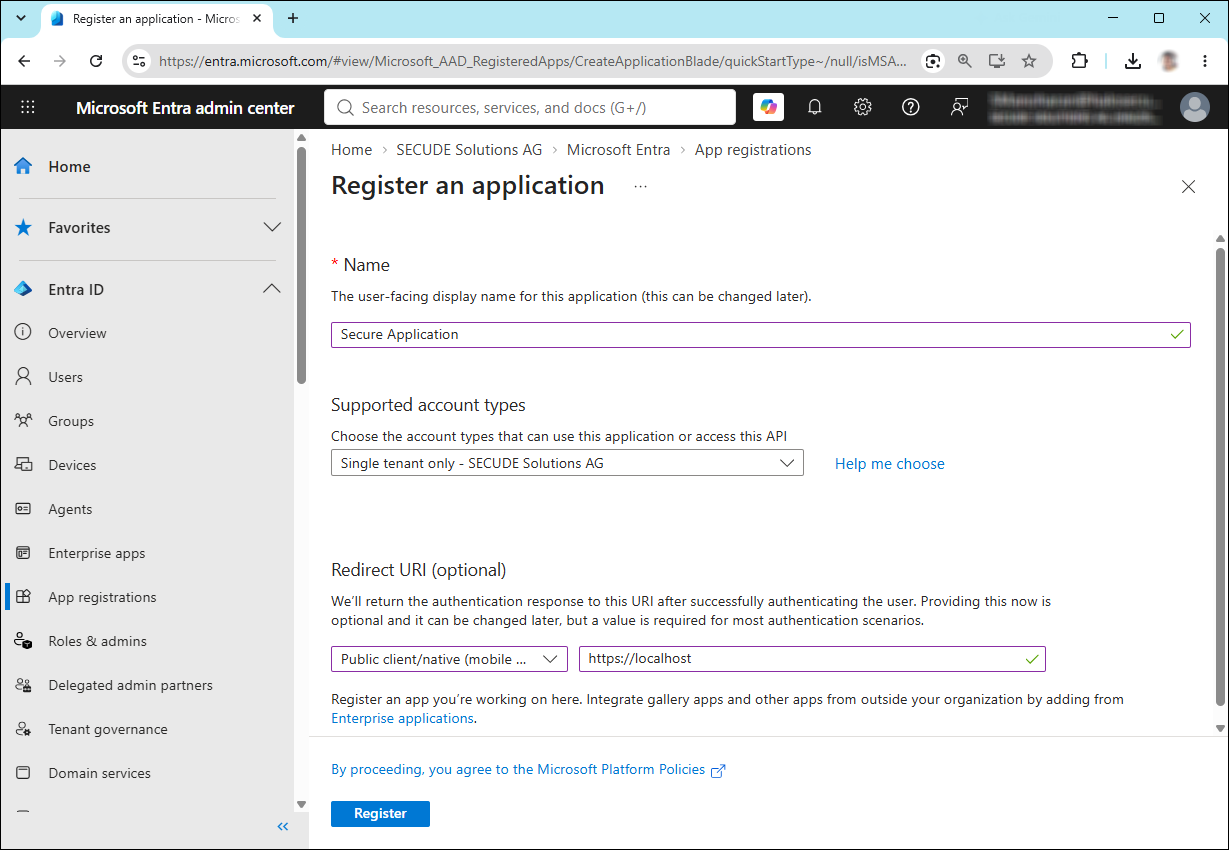Click the Help me choose link
Viewport: 1229px width, 850px height.
pos(890,464)
